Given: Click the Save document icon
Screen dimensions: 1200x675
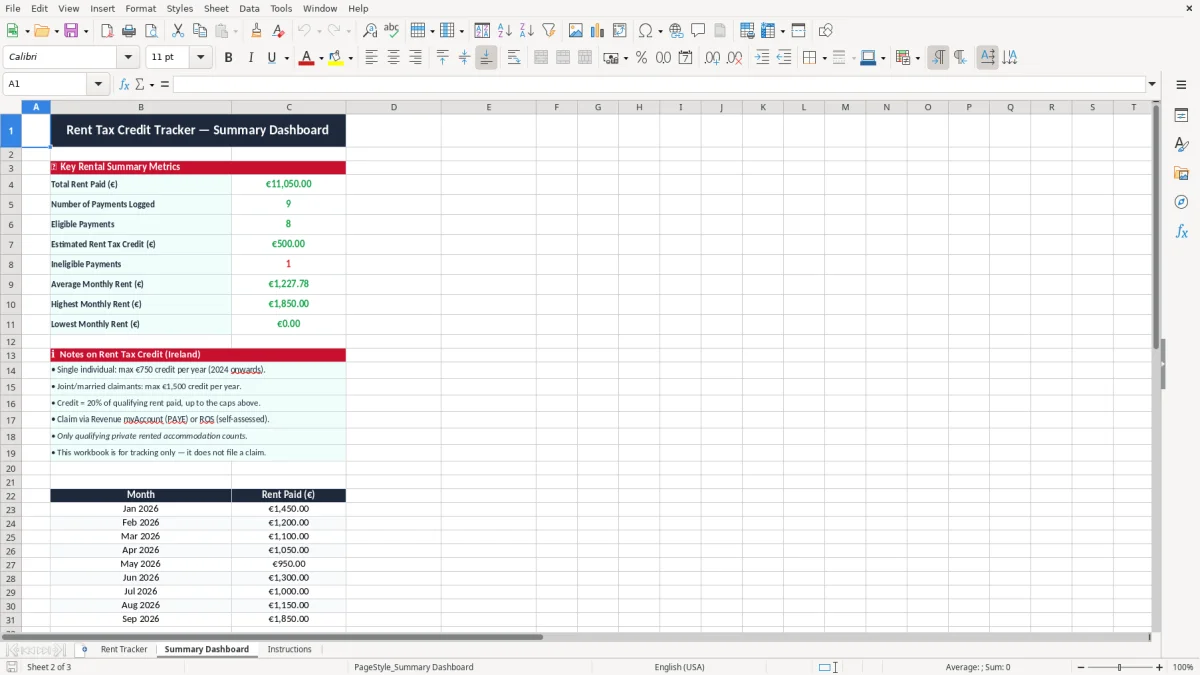Looking at the screenshot, I should pos(71,31).
